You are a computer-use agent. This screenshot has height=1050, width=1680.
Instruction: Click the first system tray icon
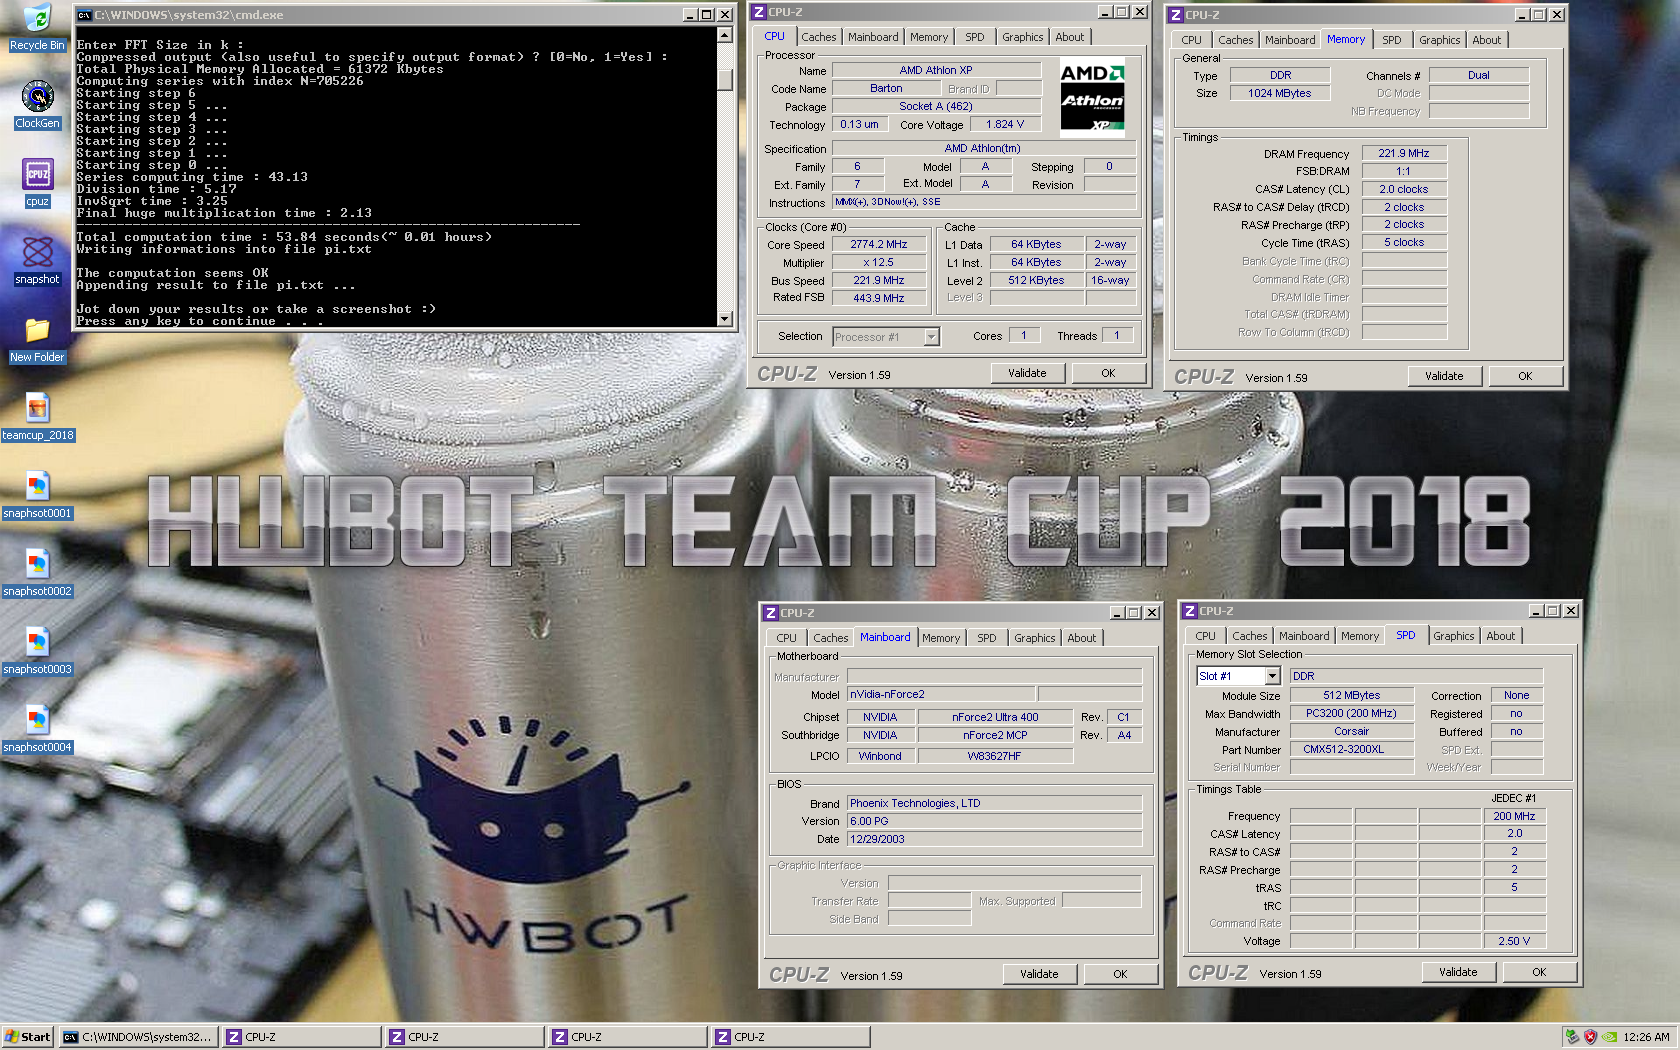[x=1573, y=1037]
